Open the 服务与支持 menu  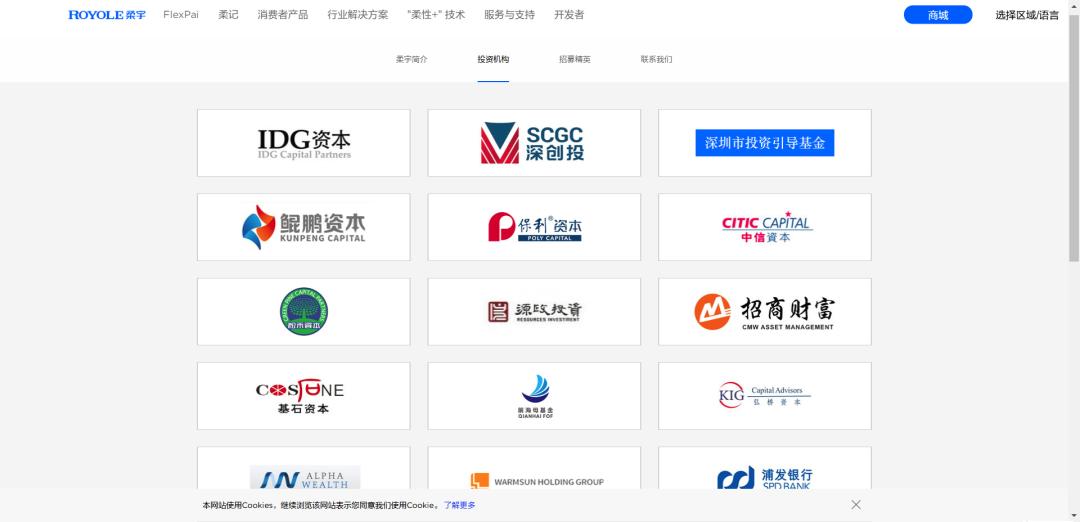(510, 14)
